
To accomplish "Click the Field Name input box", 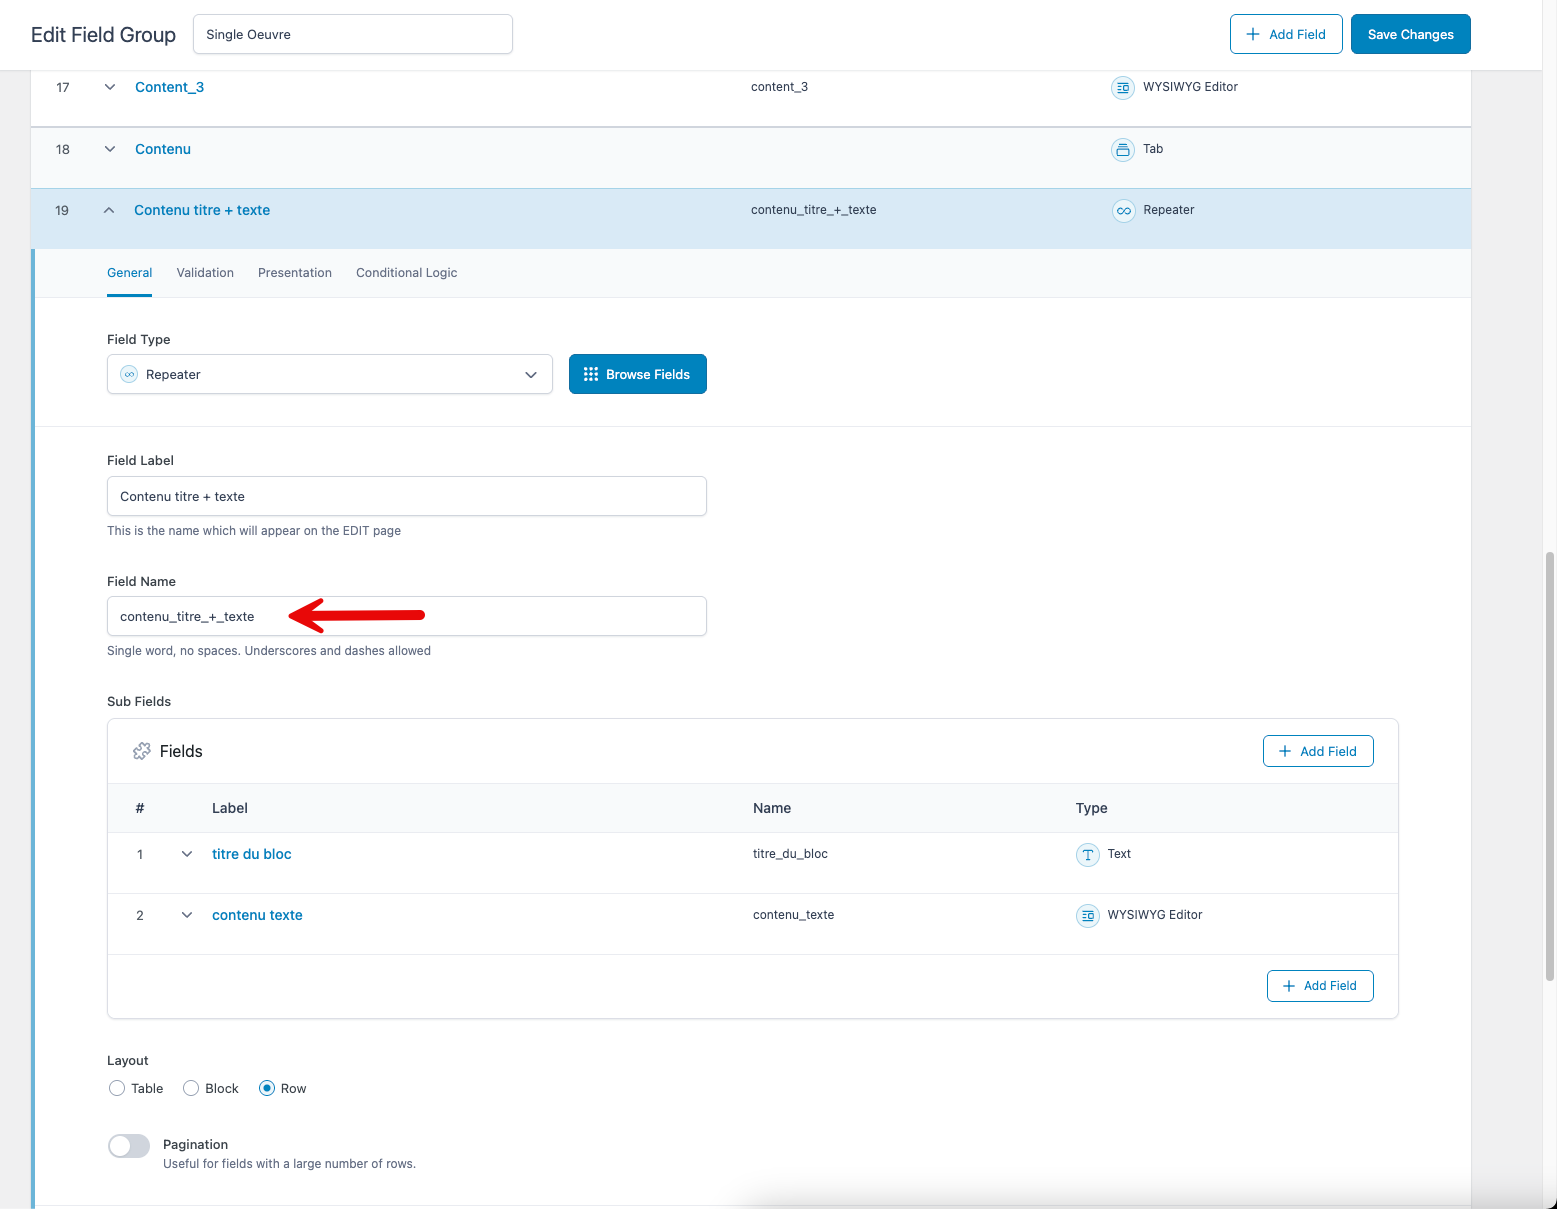I will (407, 616).
